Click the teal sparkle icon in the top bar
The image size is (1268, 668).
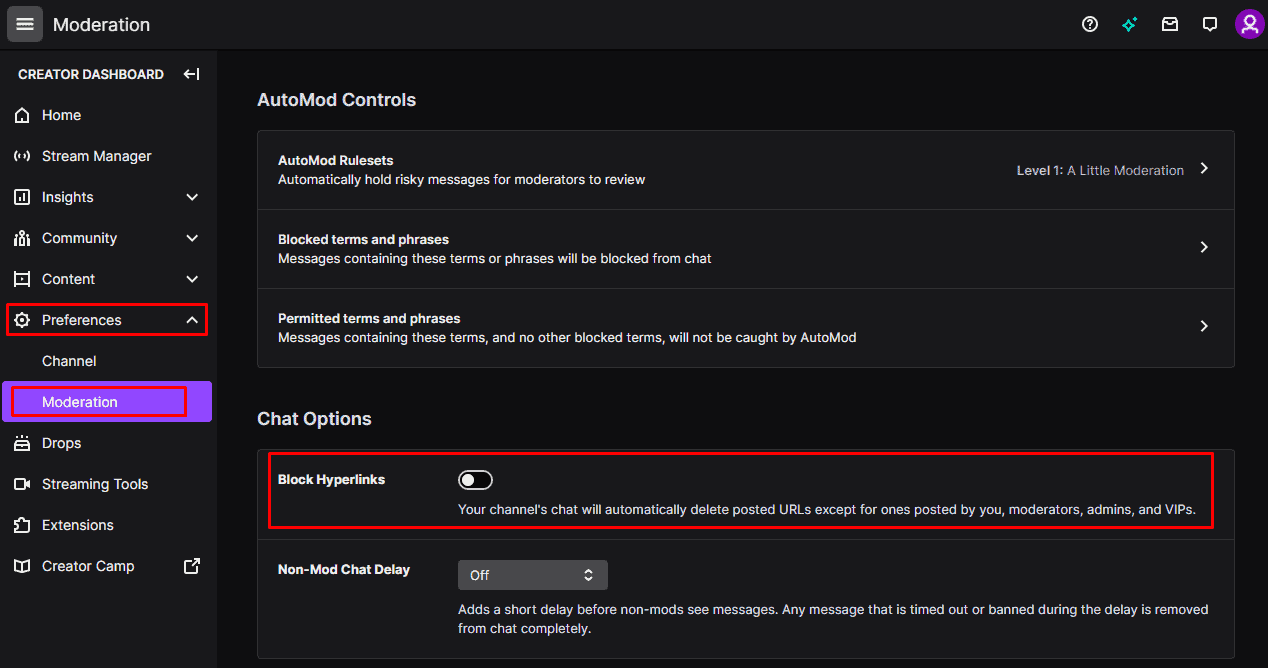(1130, 24)
